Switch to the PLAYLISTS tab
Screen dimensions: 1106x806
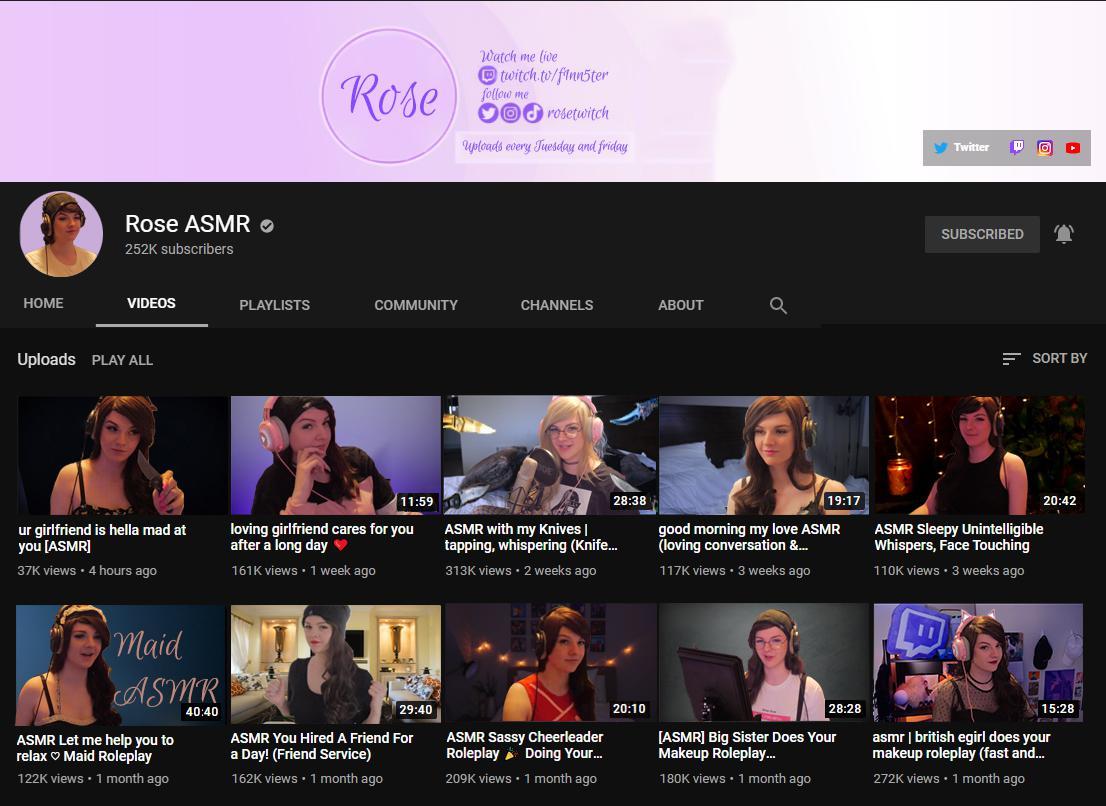point(274,305)
